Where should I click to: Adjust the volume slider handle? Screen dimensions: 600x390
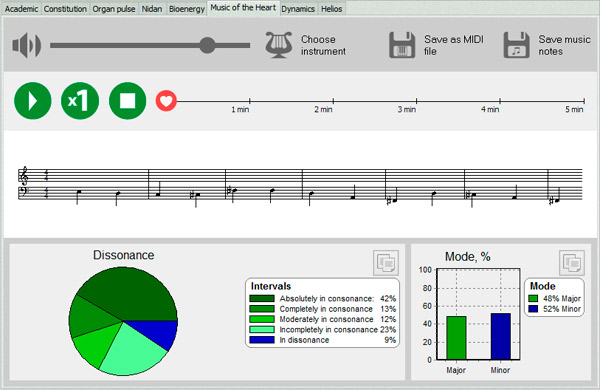click(x=207, y=45)
